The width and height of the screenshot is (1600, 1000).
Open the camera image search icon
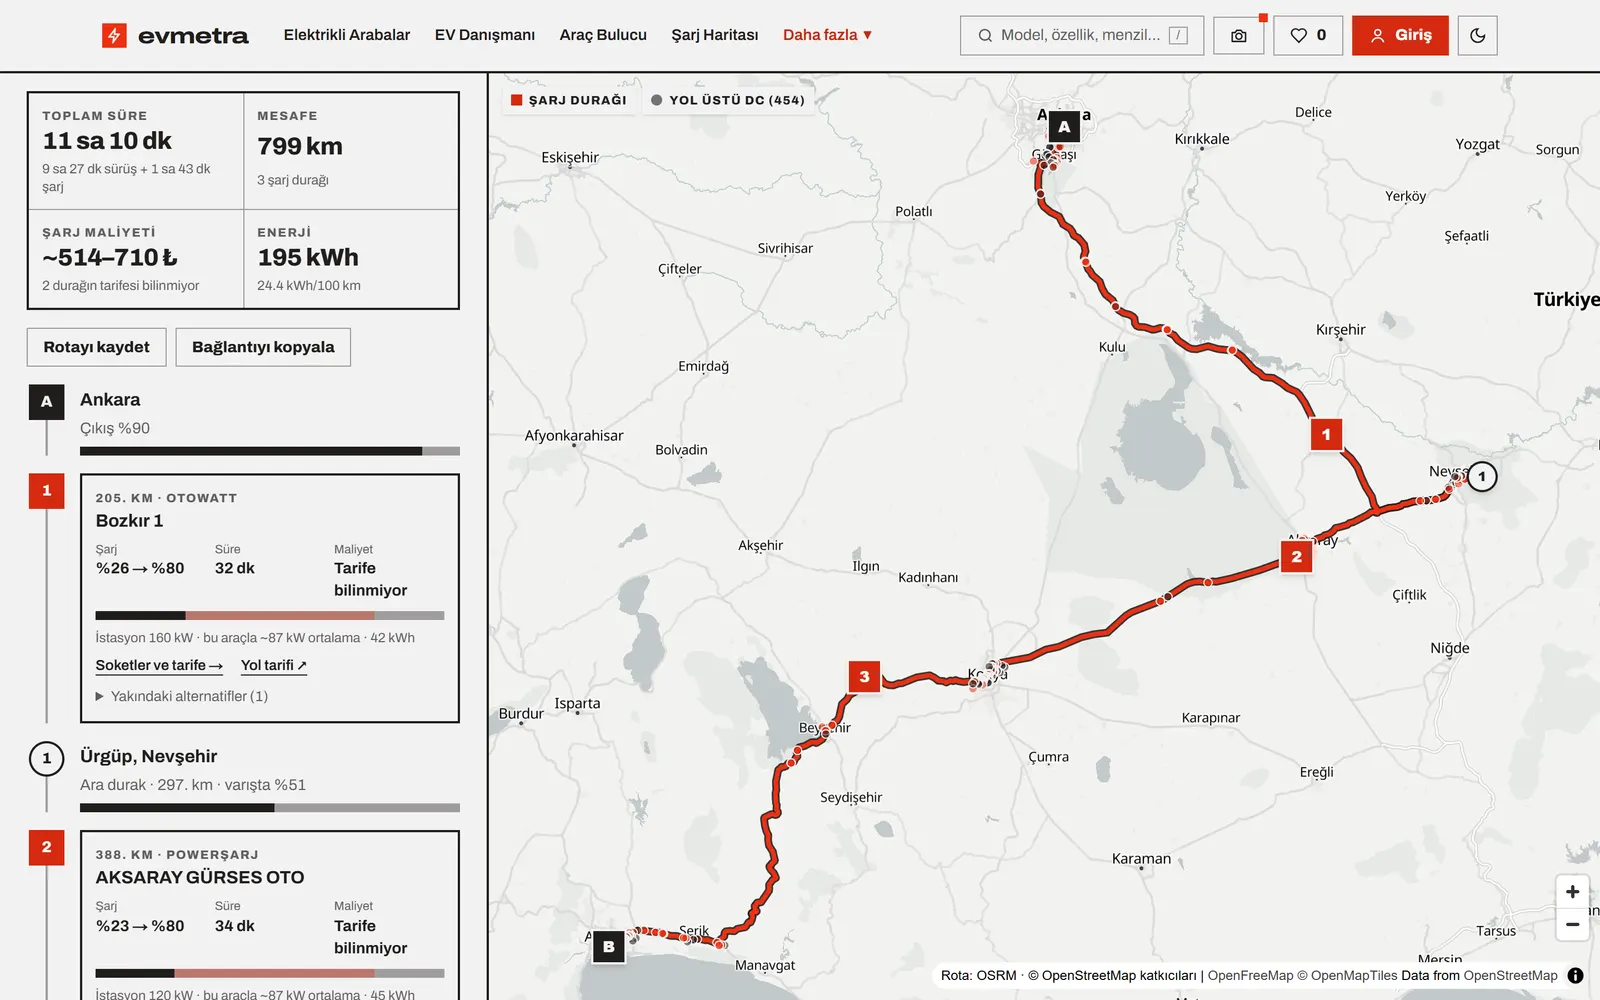(1238, 36)
